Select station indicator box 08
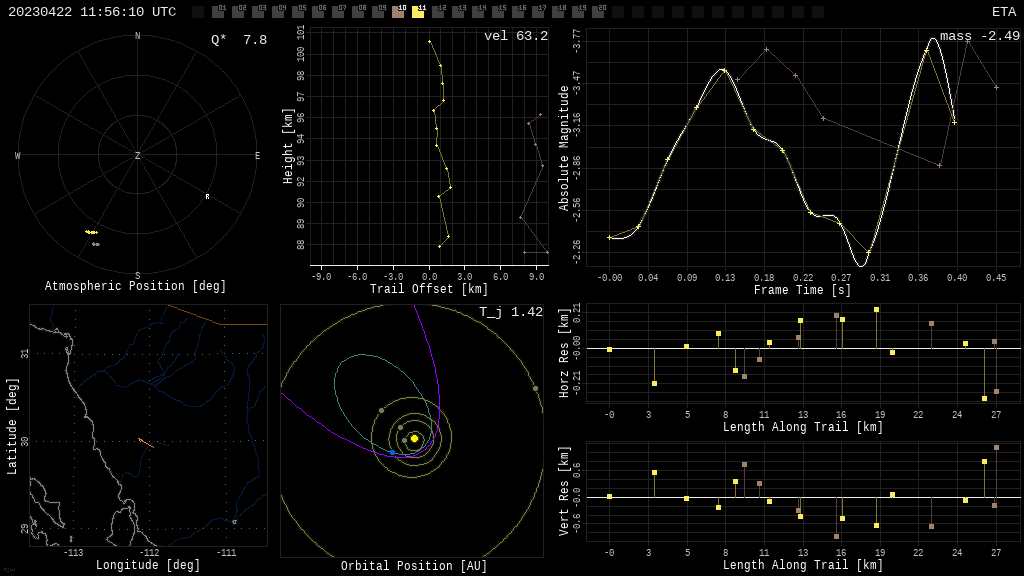 click(358, 12)
